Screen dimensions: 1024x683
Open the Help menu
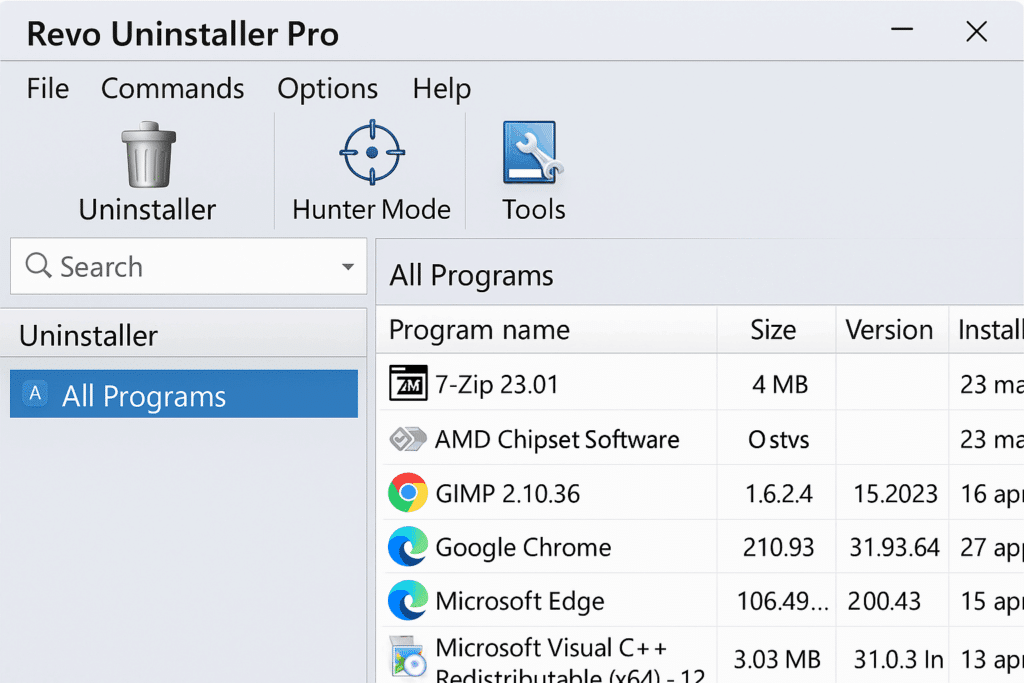coord(441,88)
